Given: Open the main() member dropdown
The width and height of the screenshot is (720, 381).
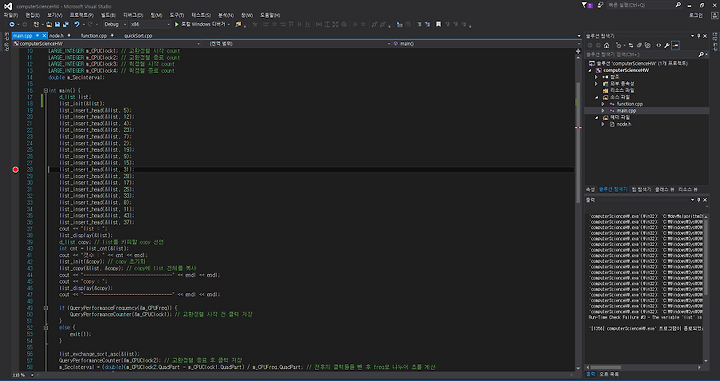Looking at the screenshot, I should click(487, 44).
